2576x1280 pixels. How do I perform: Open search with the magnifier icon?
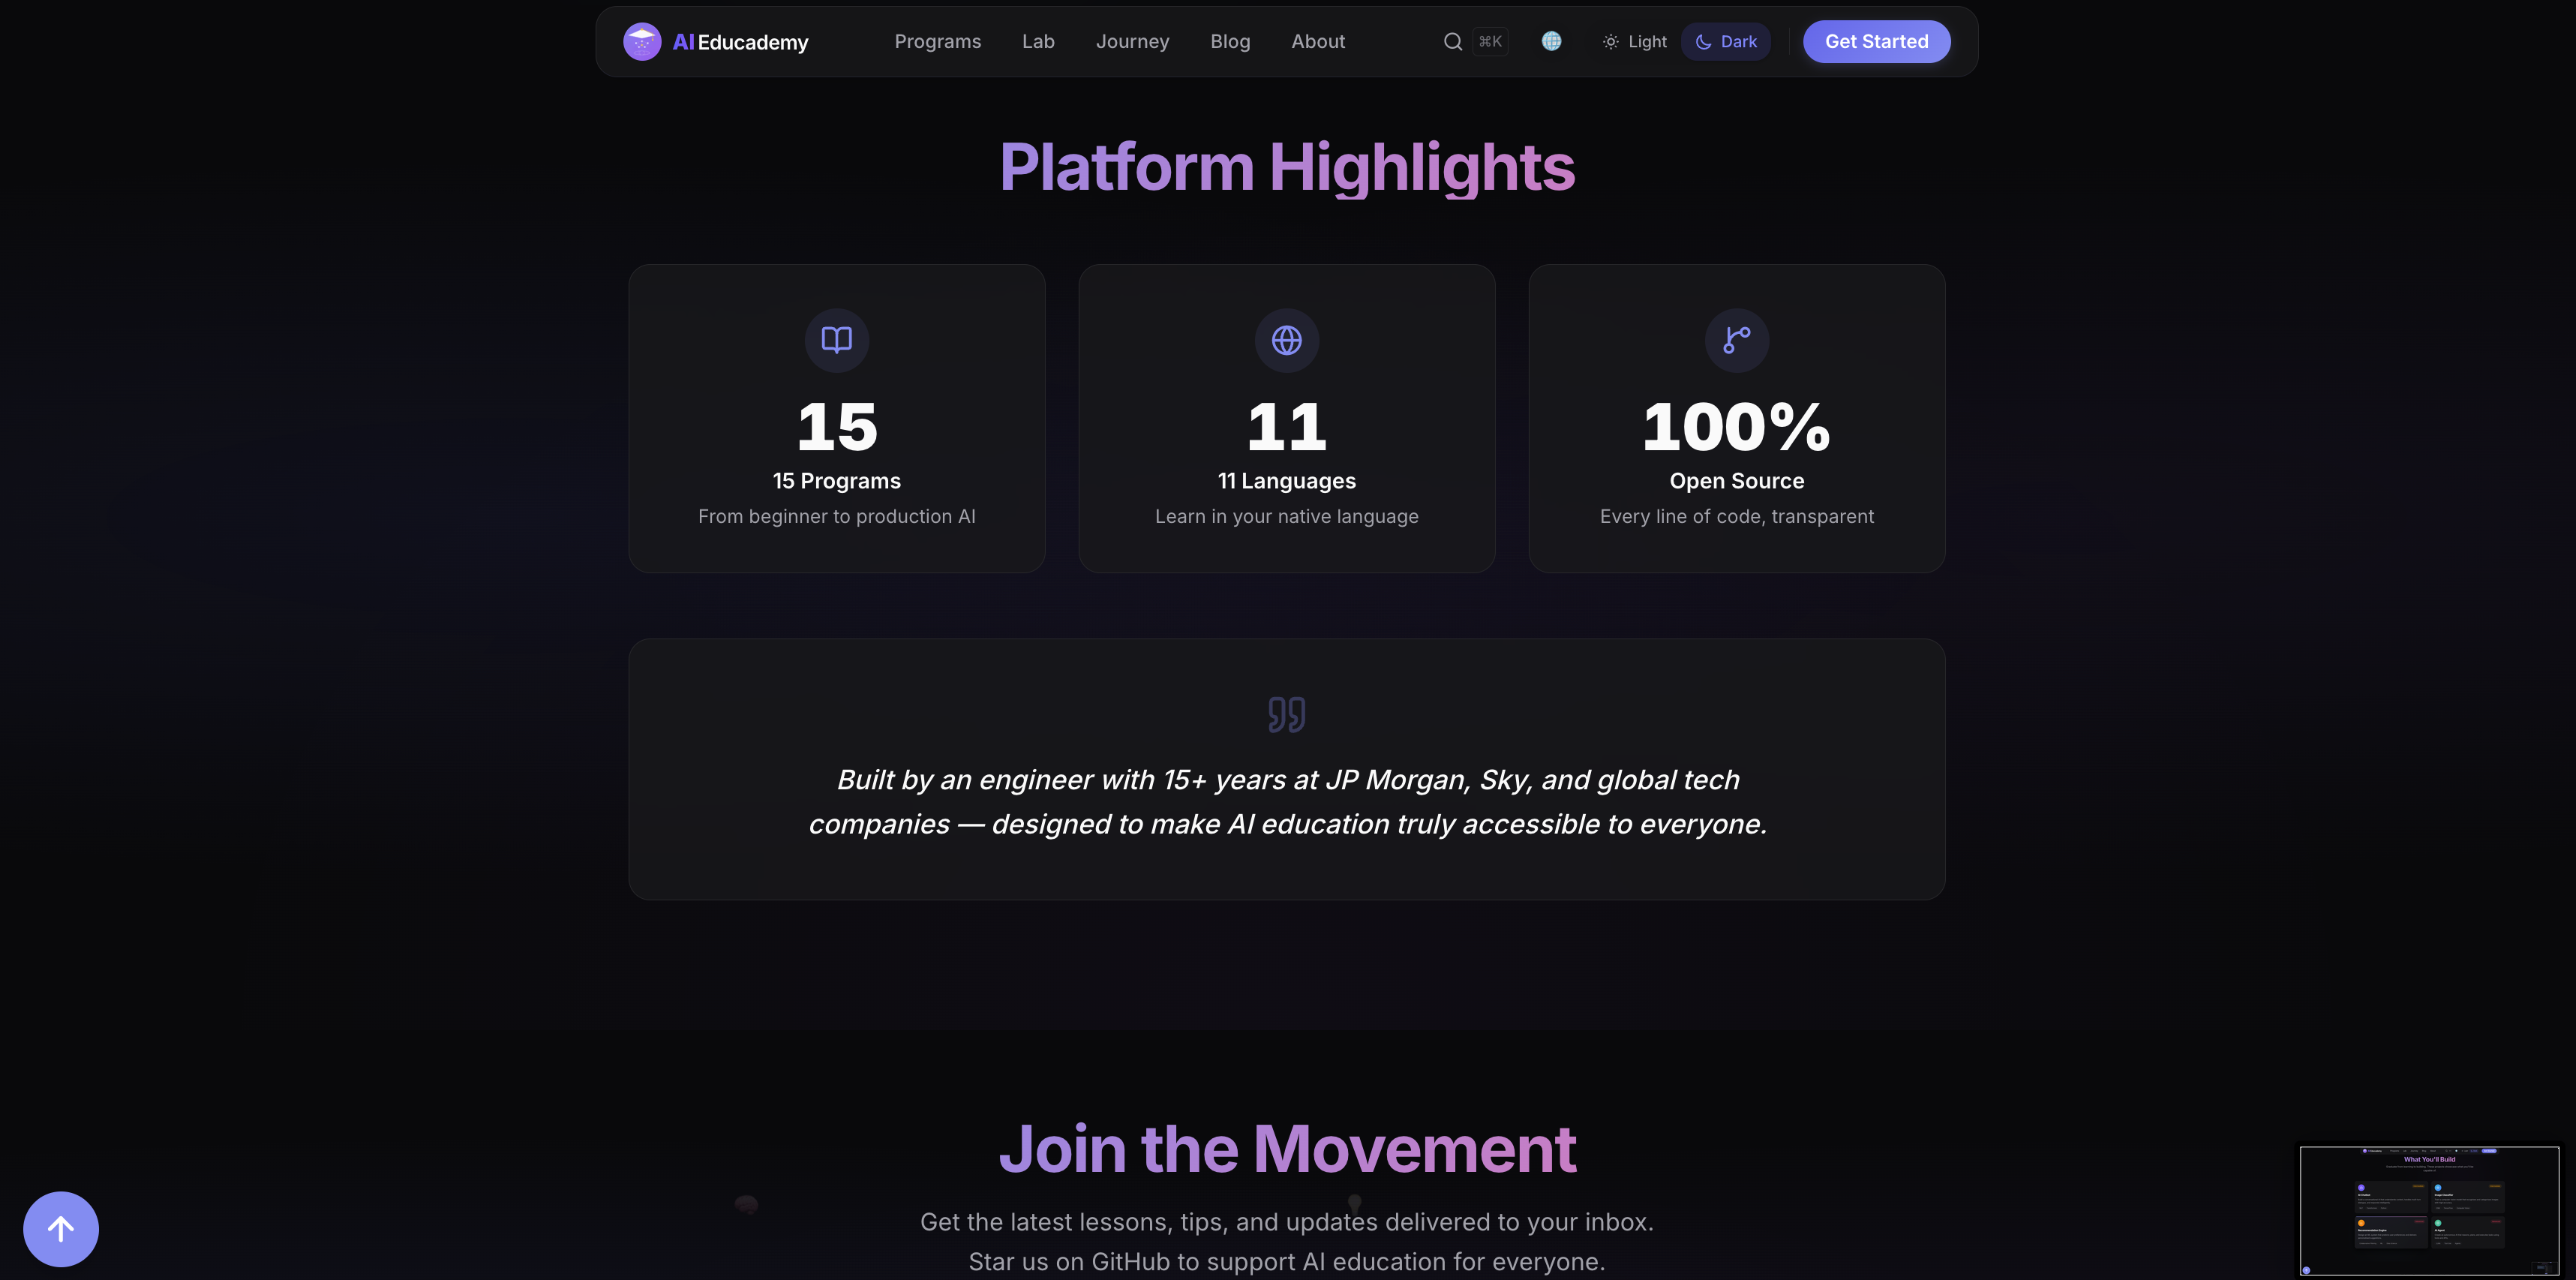point(1452,42)
